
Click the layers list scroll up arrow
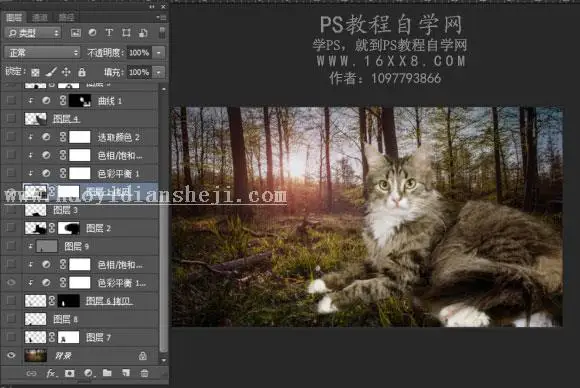tap(163, 89)
